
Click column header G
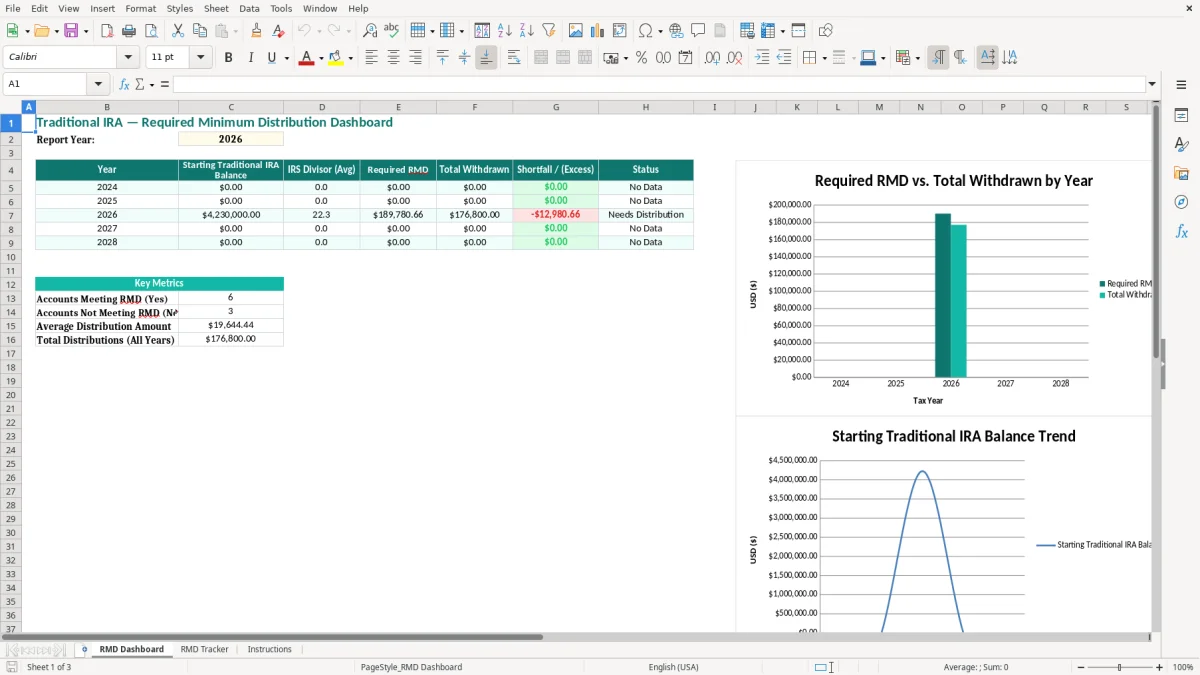(555, 106)
